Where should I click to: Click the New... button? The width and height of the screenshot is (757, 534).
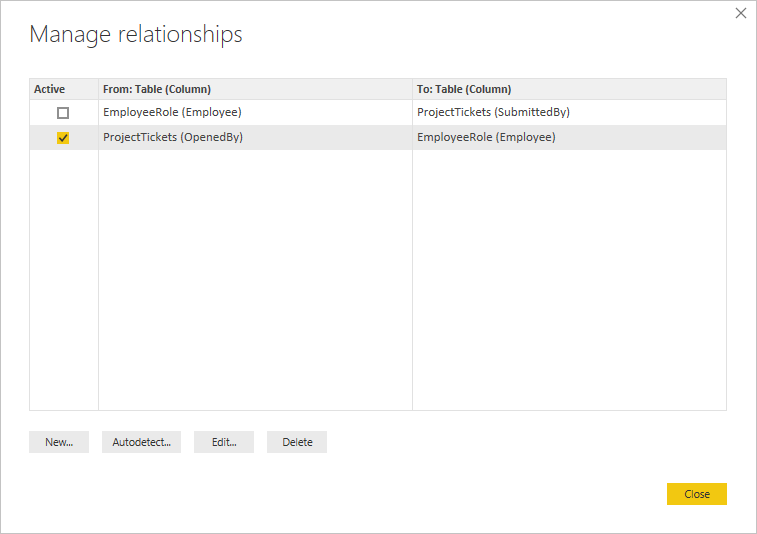click(59, 442)
